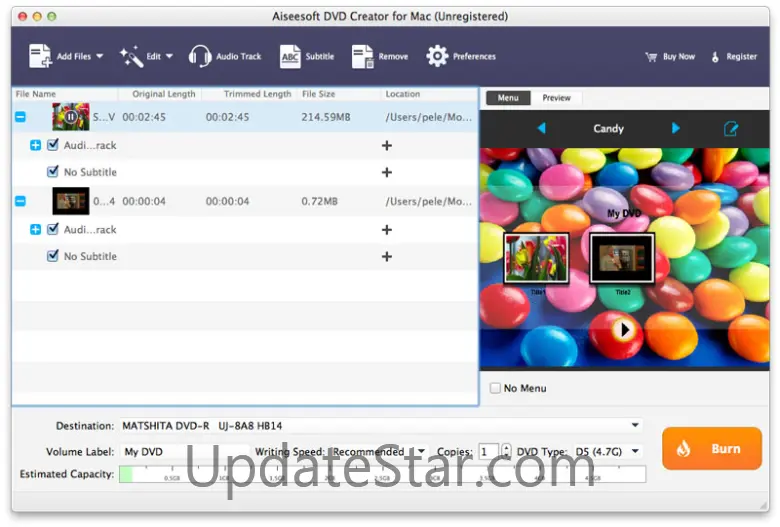Edit the Candy menu template icon
Screen dimensions: 780x527
[x=730, y=128]
